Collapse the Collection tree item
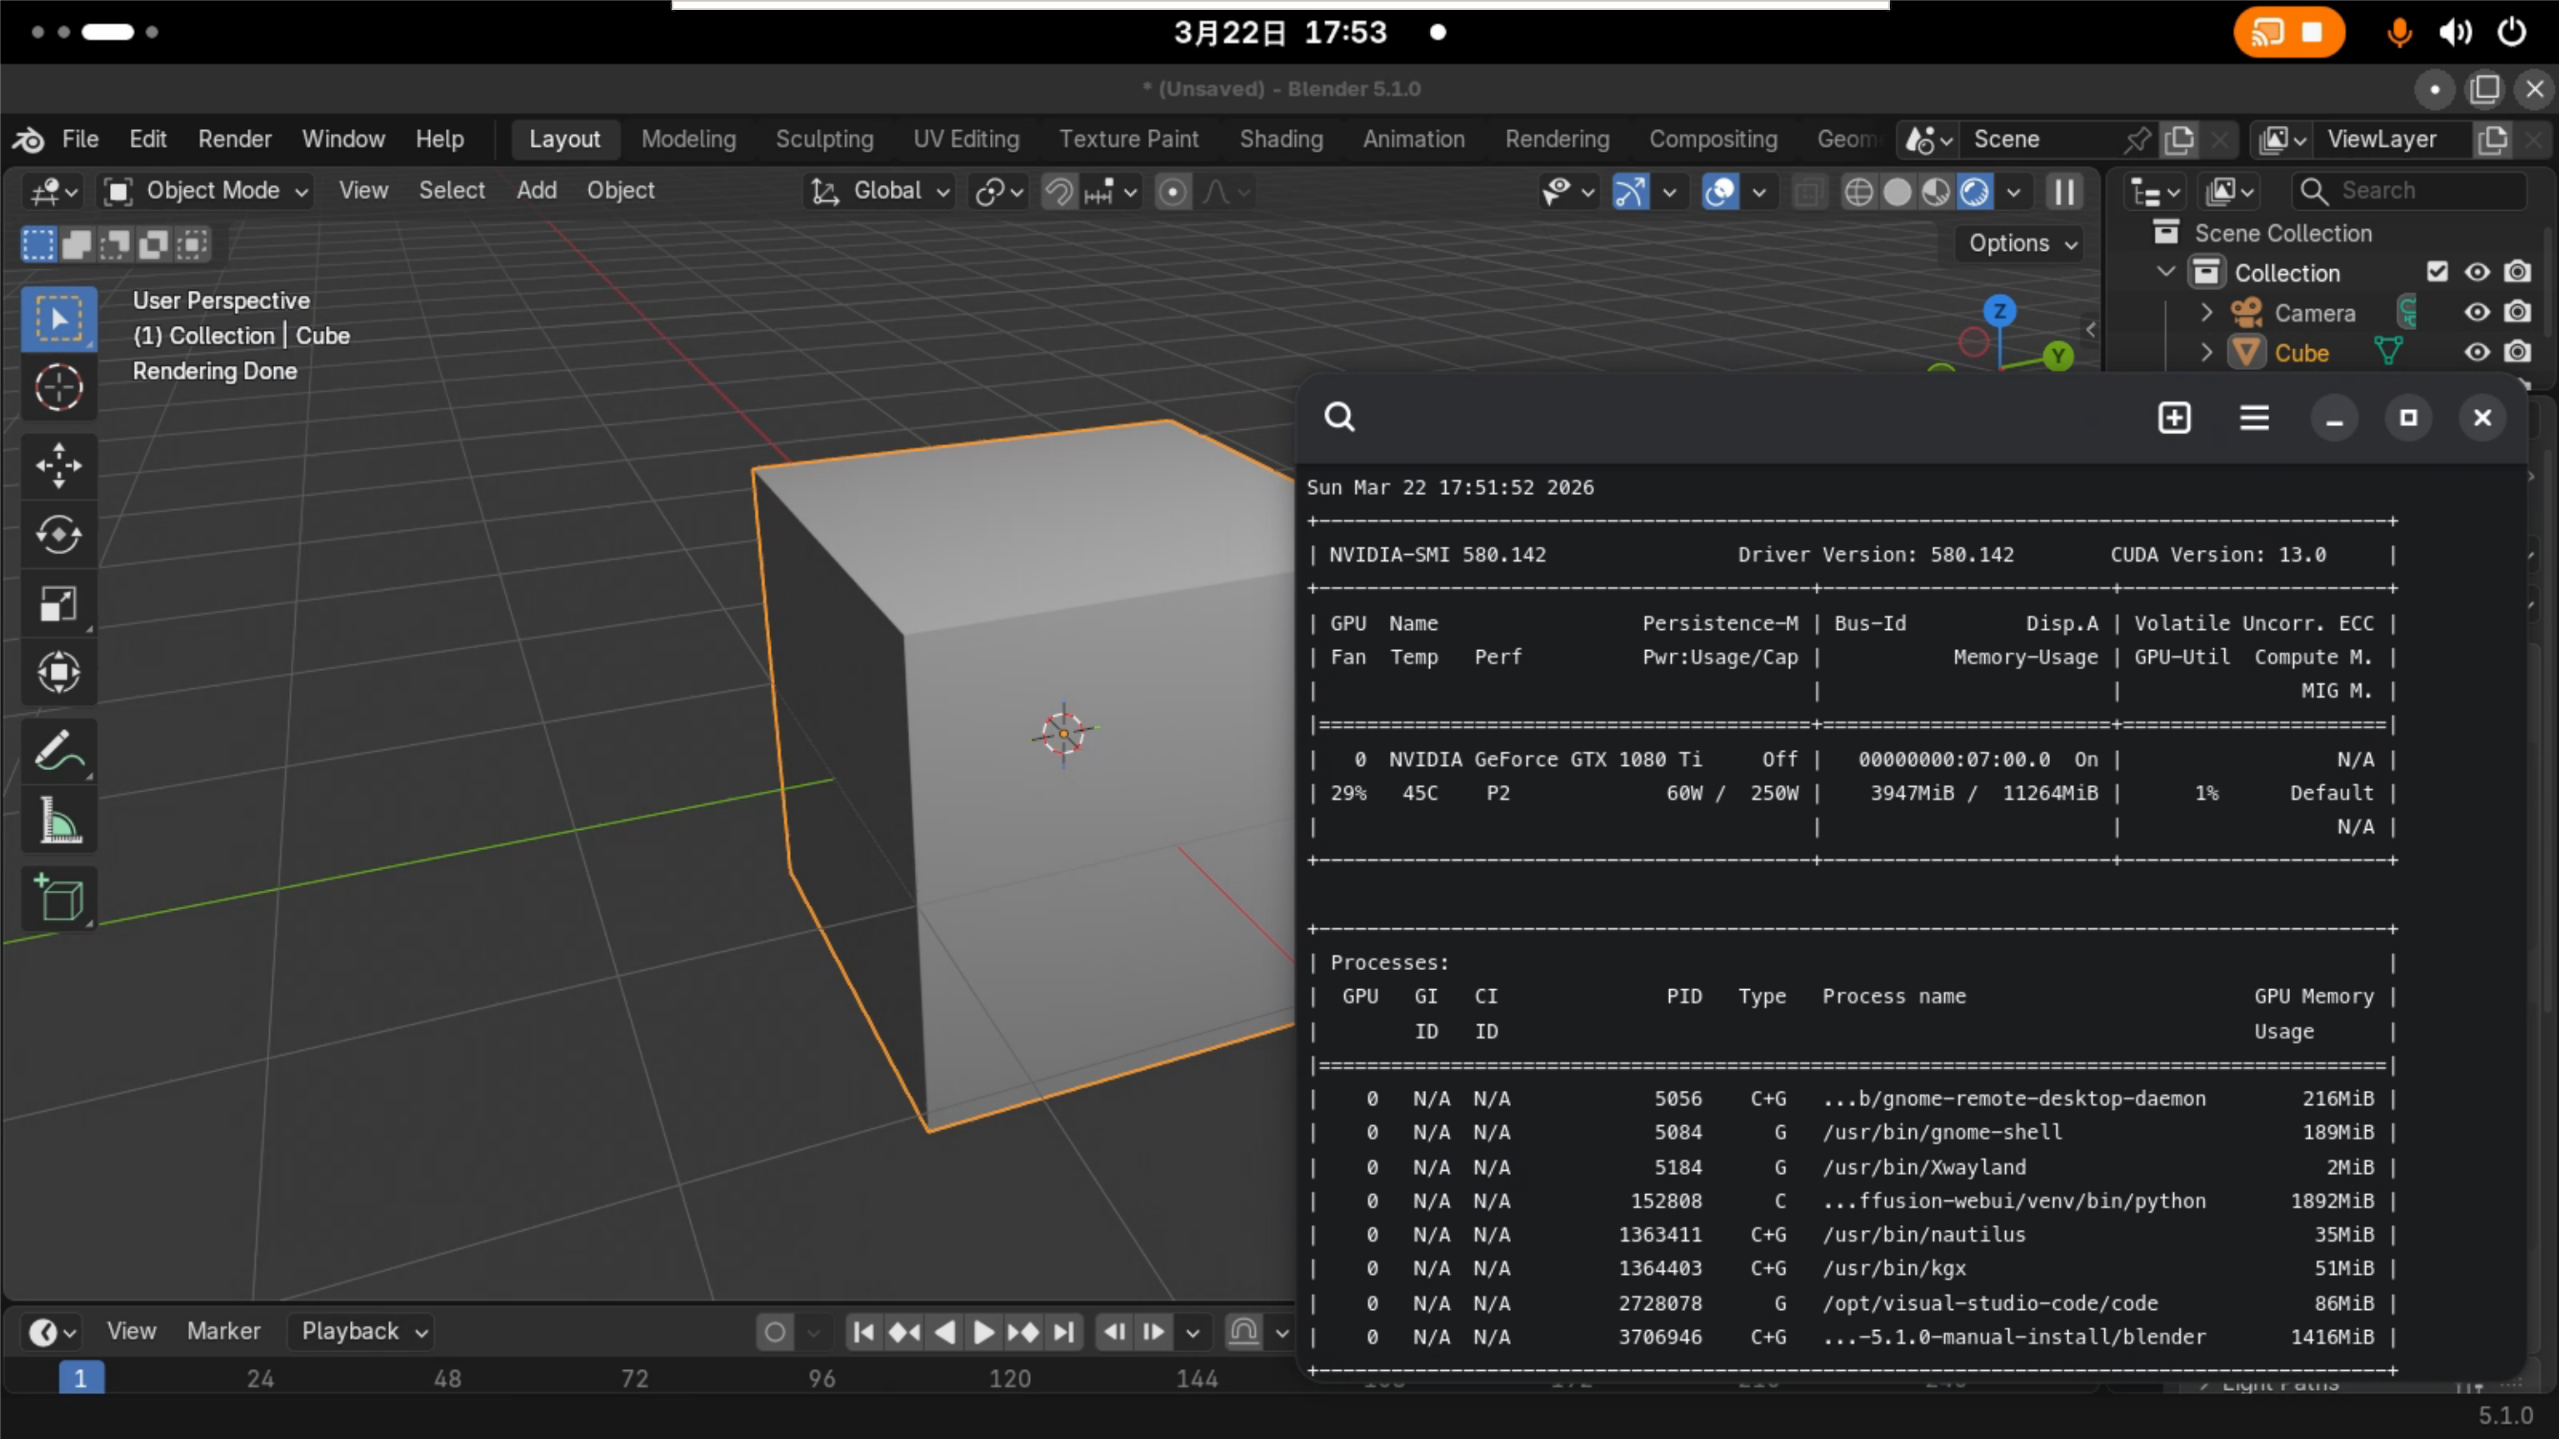The image size is (2559, 1439). [2166, 272]
